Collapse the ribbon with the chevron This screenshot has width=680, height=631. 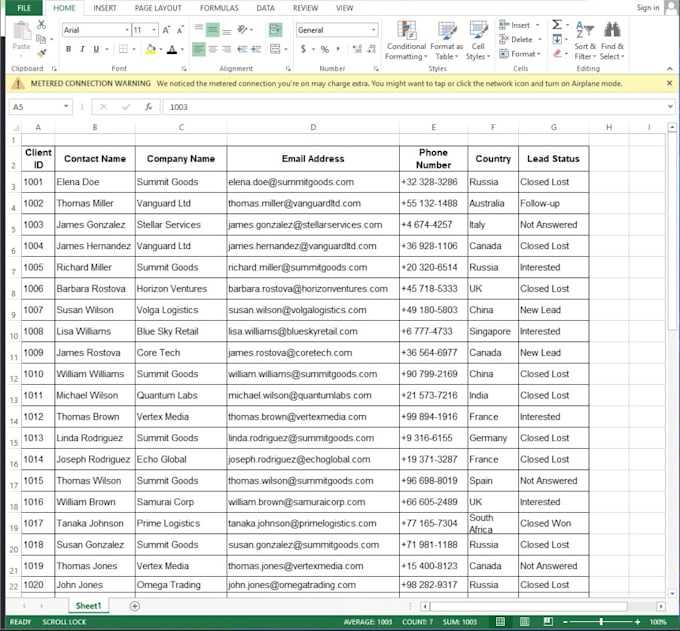point(670,69)
